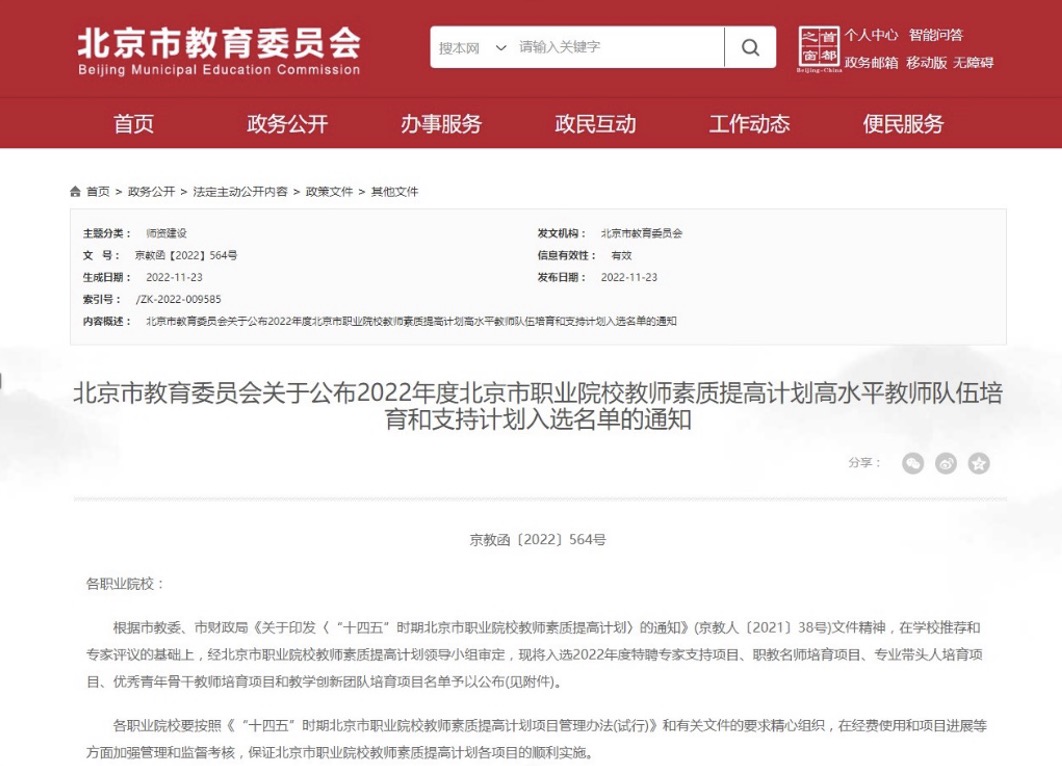Screen dimensions: 1062x766
Task: Open the 个人中心 link
Action: click(871, 35)
